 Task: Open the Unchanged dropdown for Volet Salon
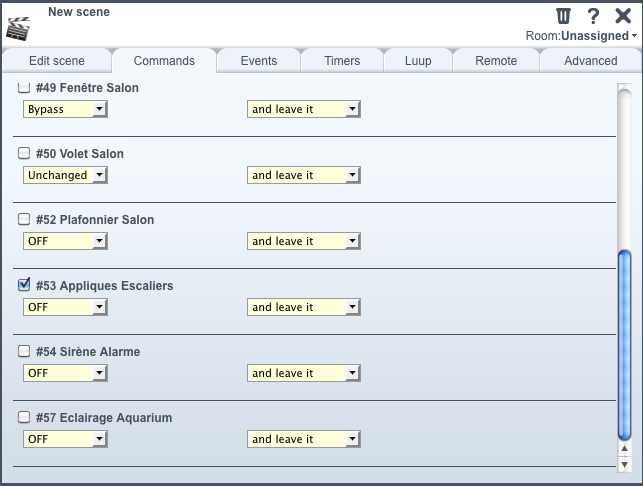tap(65, 175)
